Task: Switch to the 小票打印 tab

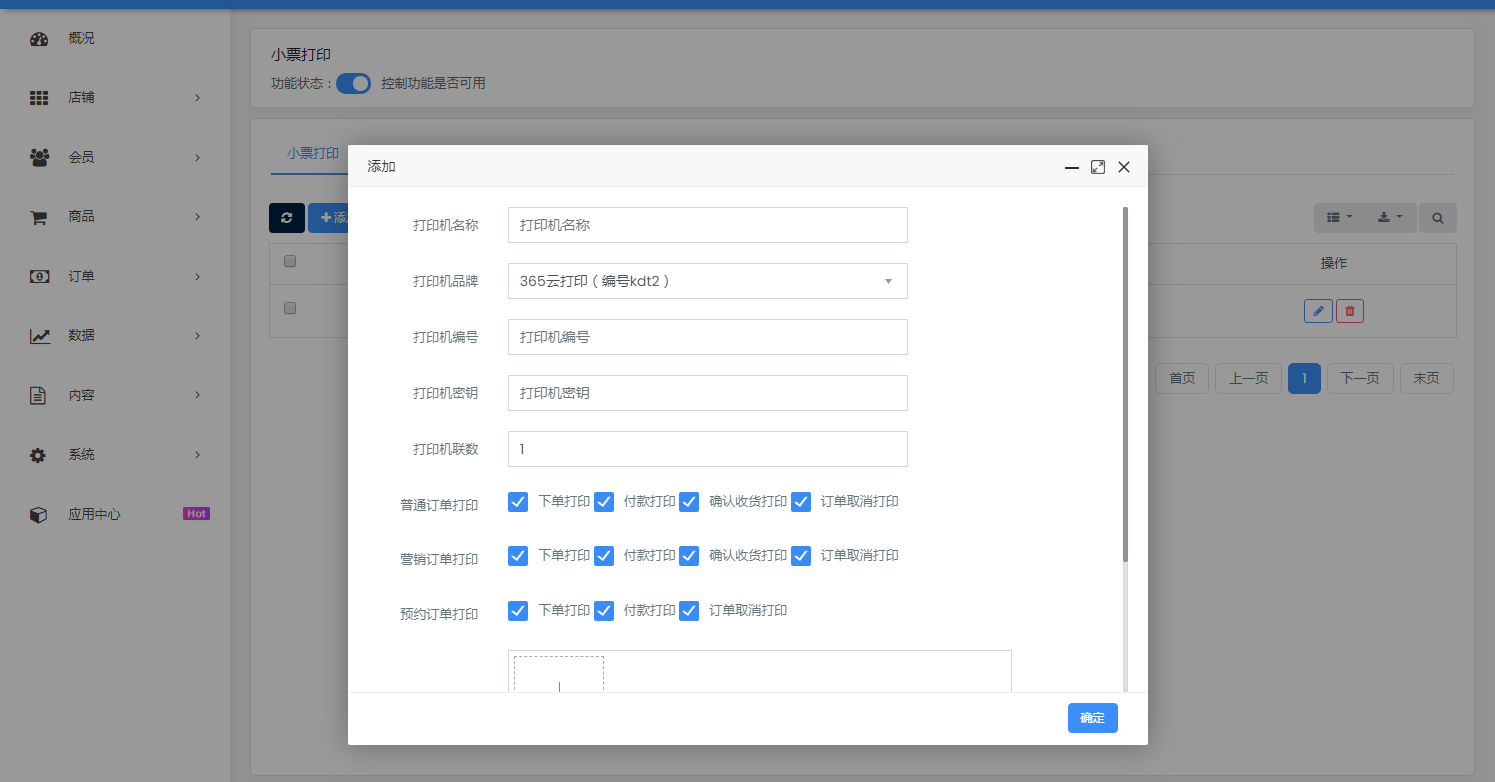Action: pos(312,154)
